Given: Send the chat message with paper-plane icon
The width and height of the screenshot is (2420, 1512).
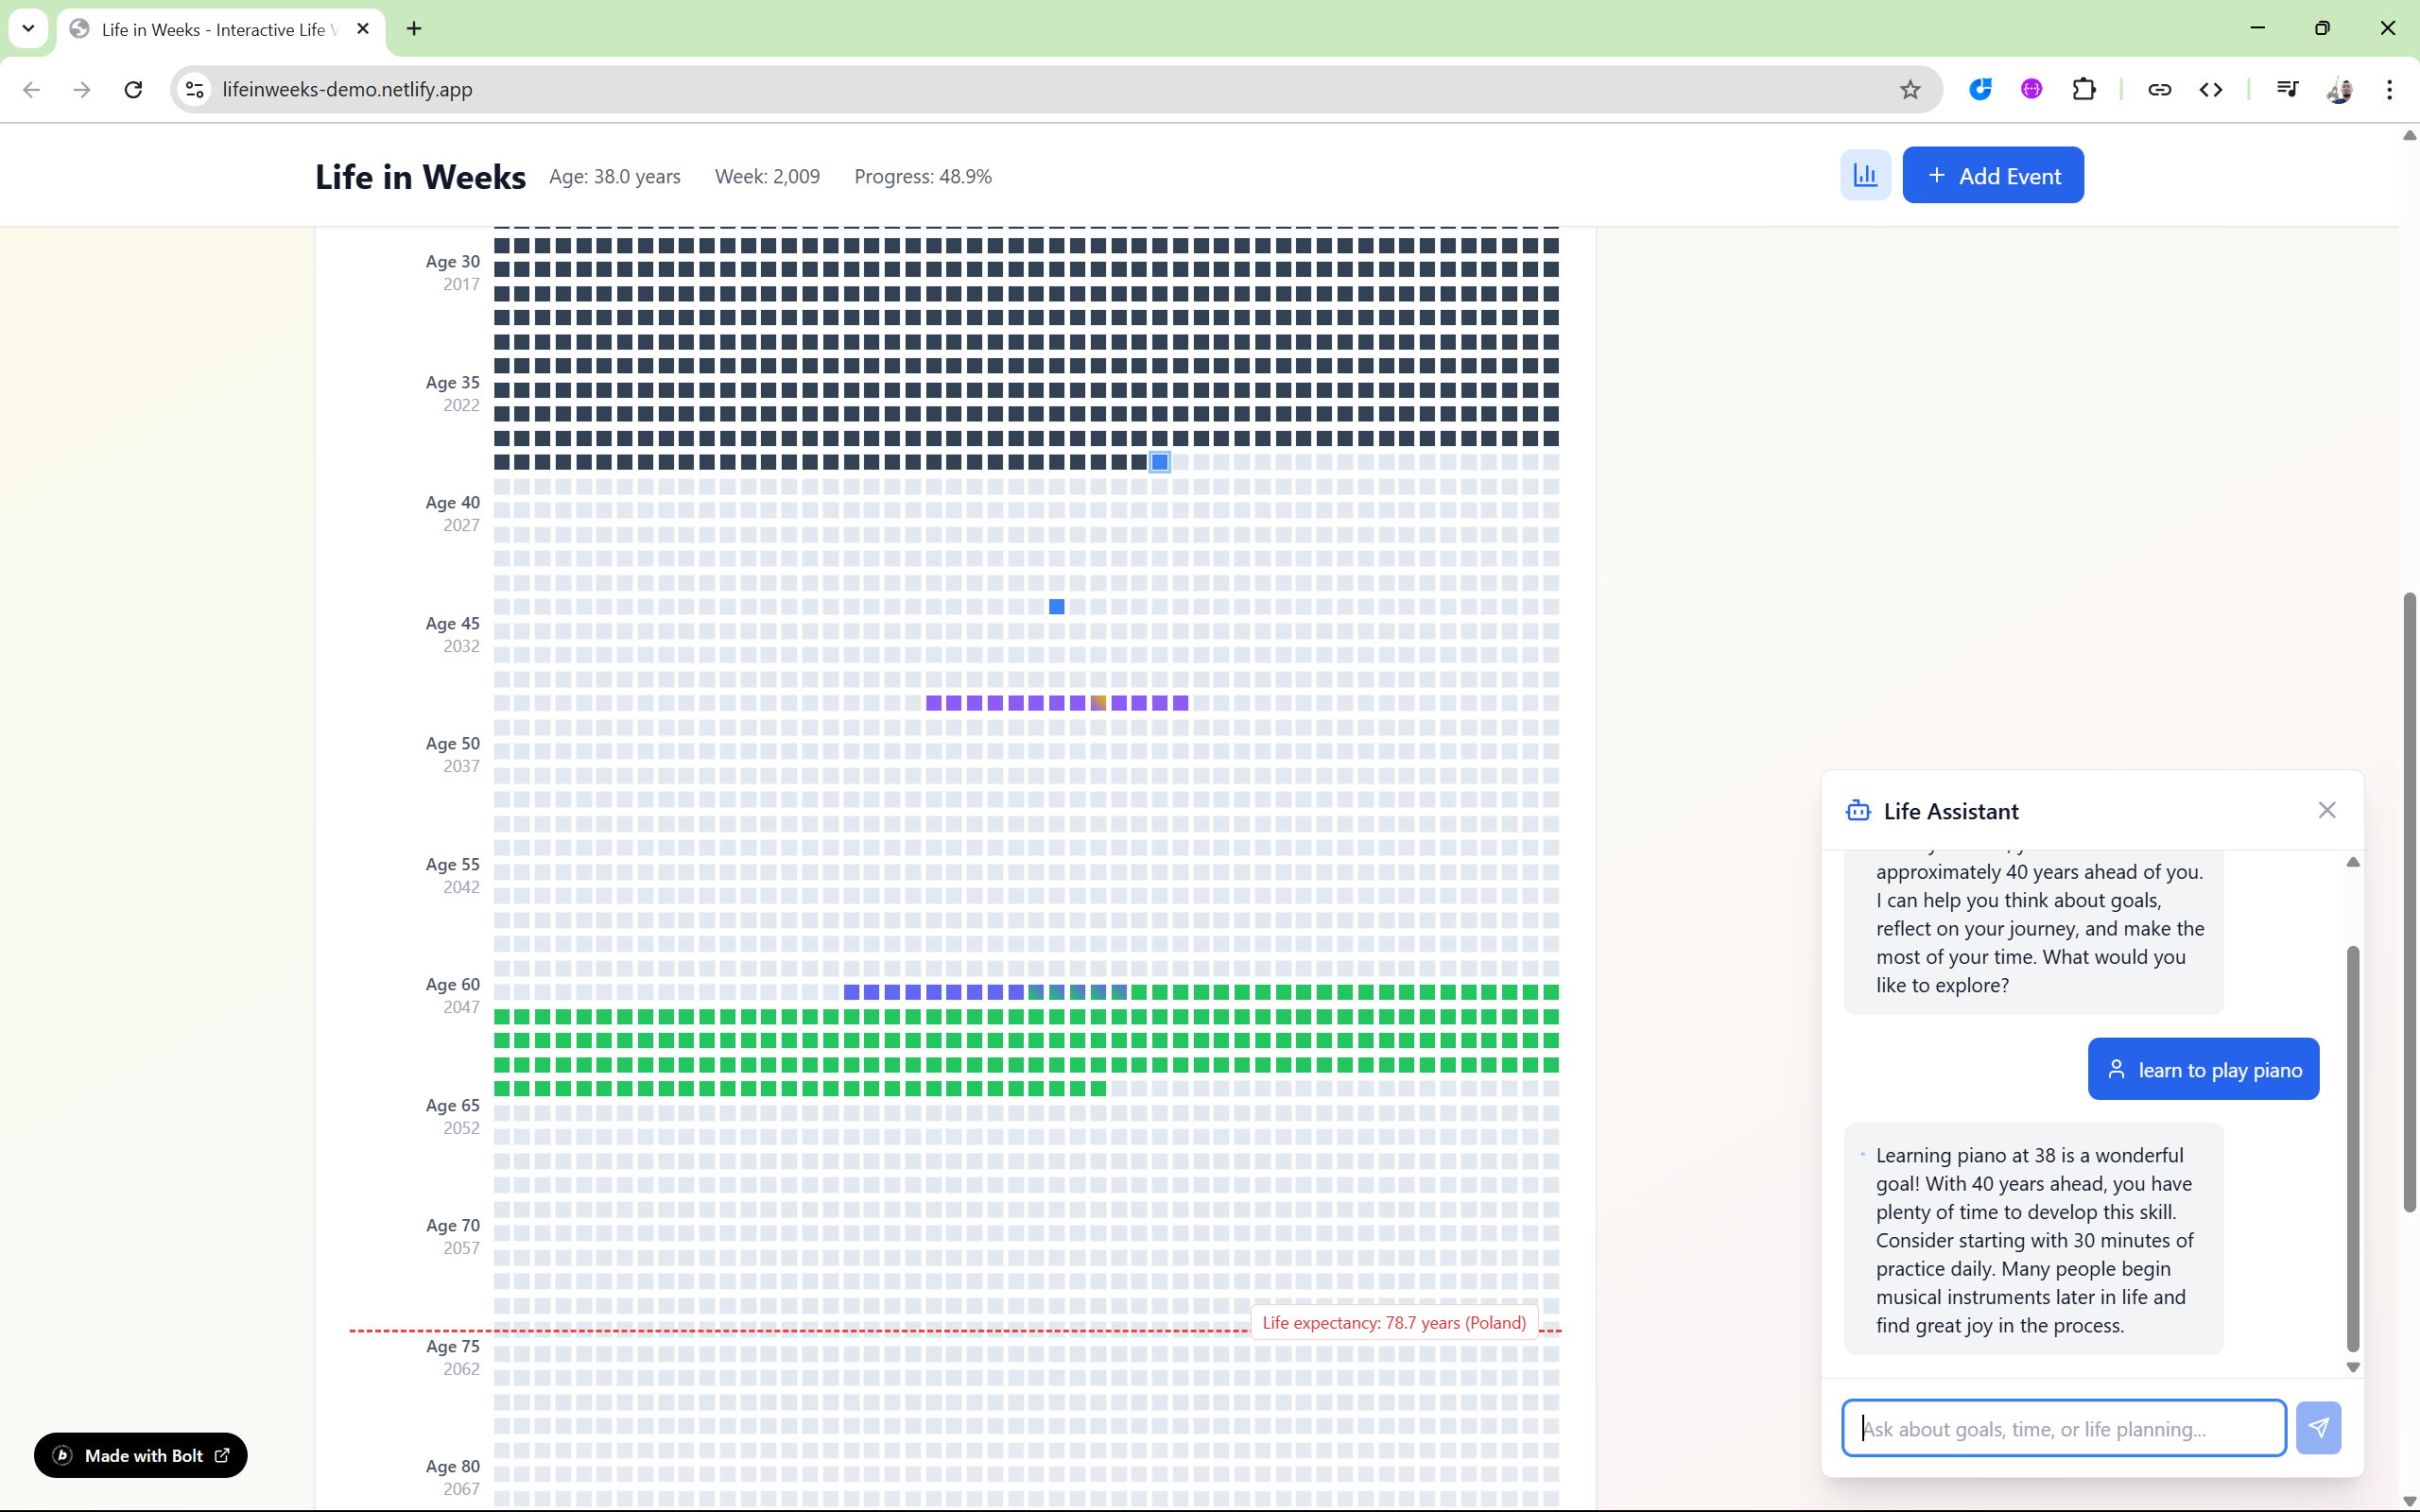Looking at the screenshot, I should pos(2317,1427).
